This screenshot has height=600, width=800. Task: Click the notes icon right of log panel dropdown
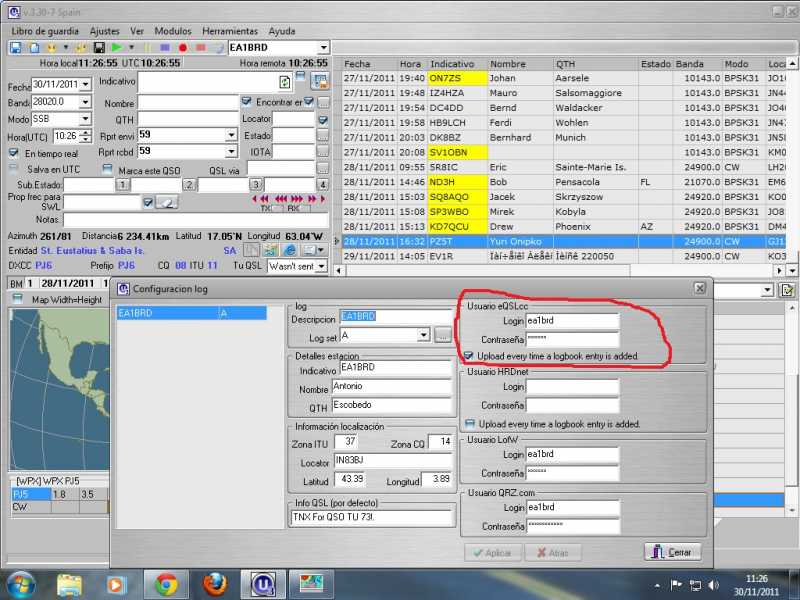point(787,290)
